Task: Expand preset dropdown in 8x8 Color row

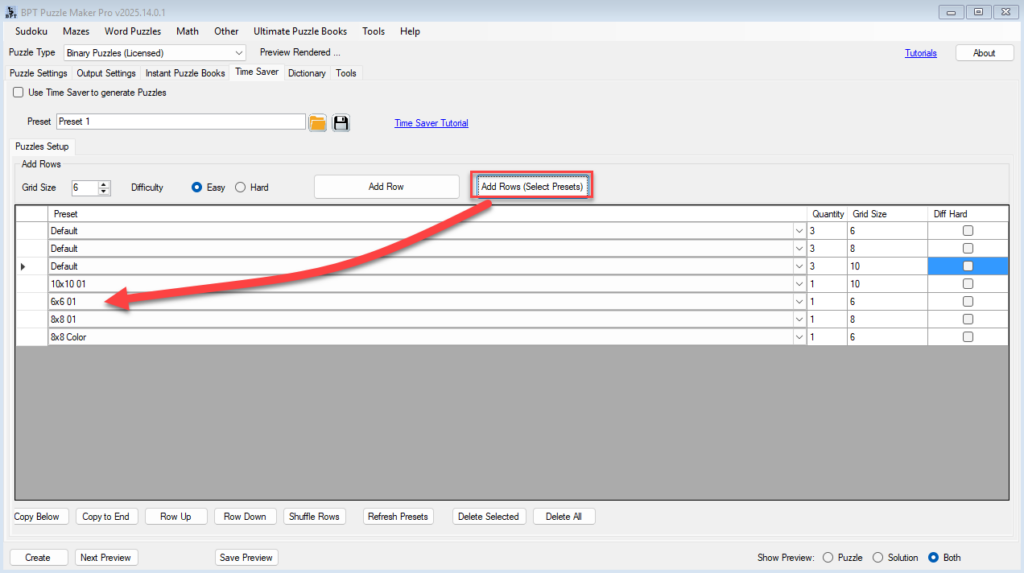Action: pyautogui.click(x=799, y=338)
